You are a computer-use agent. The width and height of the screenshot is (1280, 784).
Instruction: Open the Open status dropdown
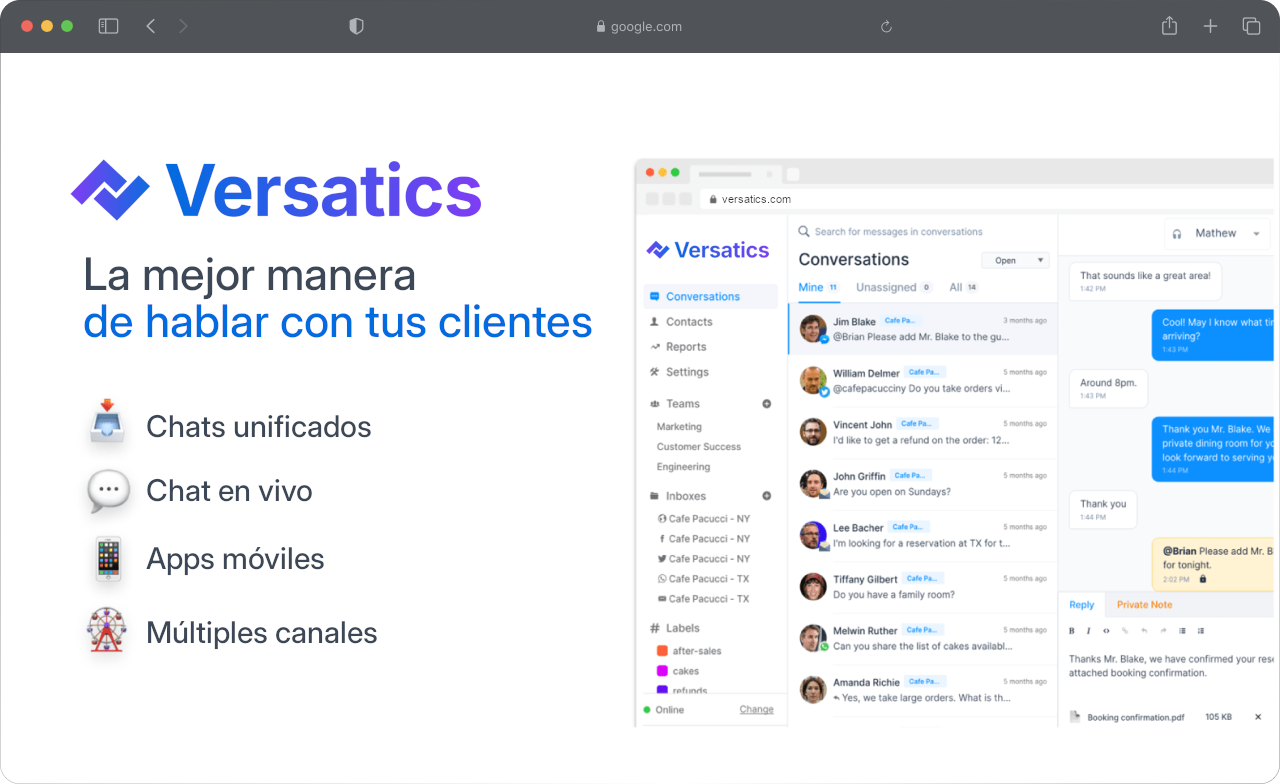pos(1015,261)
